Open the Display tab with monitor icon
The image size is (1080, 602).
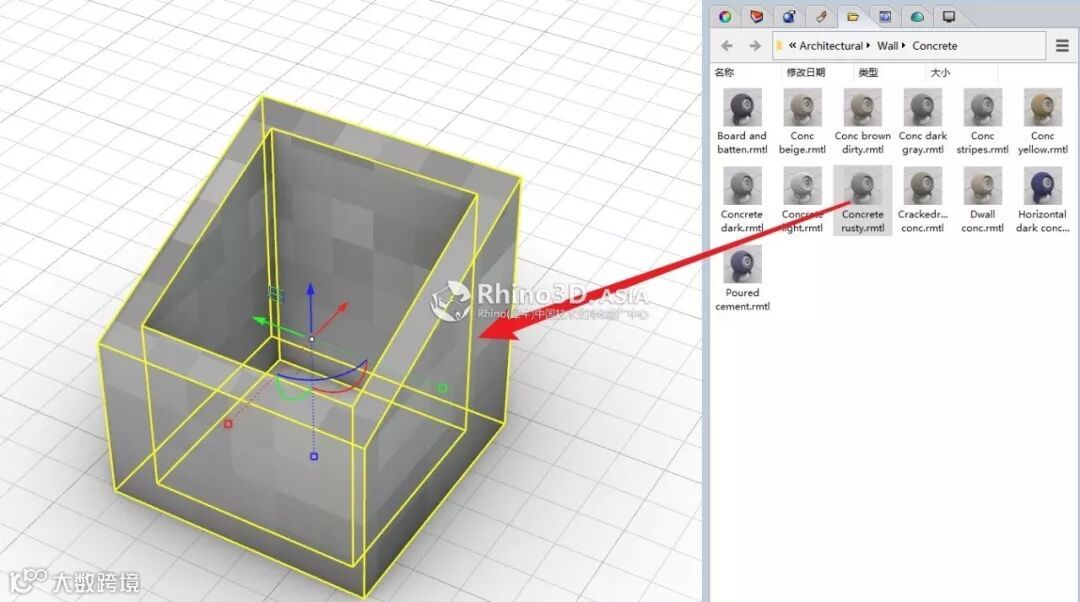point(948,17)
